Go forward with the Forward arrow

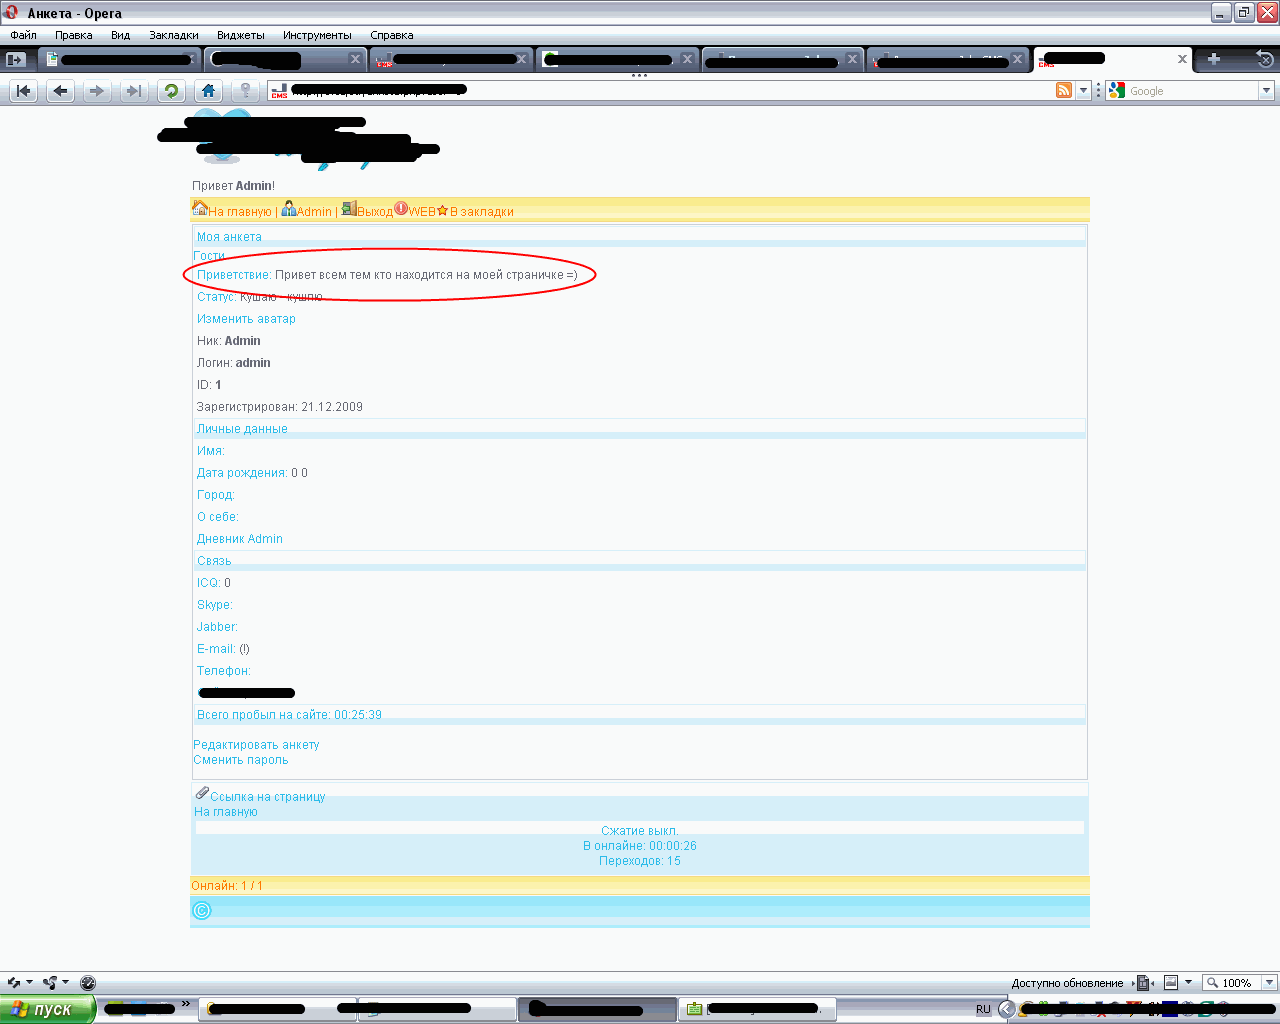[x=97, y=91]
